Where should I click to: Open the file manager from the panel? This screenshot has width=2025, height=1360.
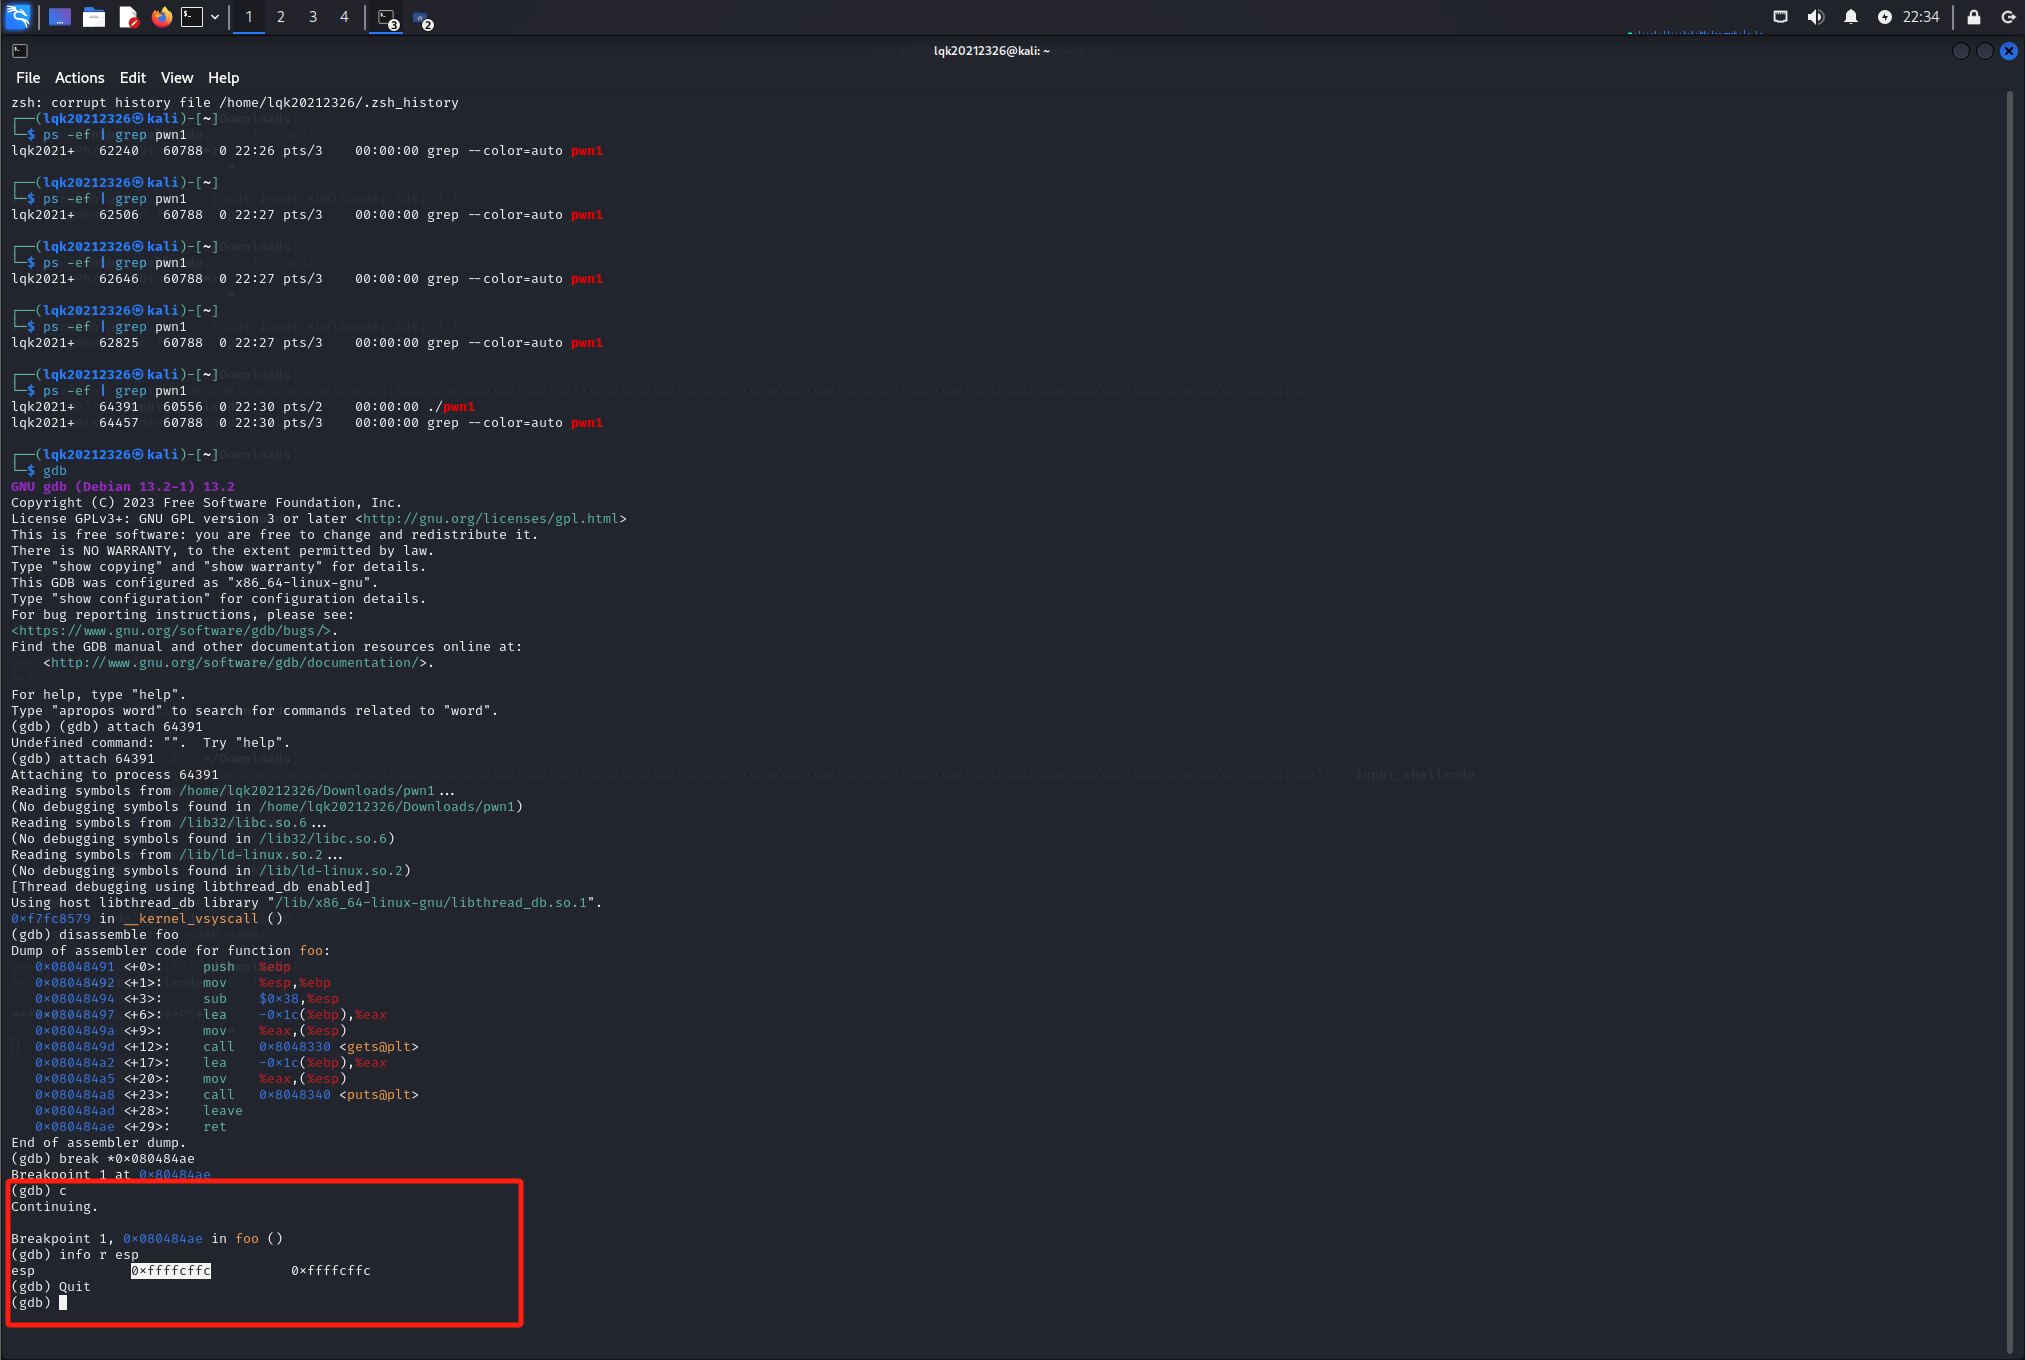pos(94,17)
